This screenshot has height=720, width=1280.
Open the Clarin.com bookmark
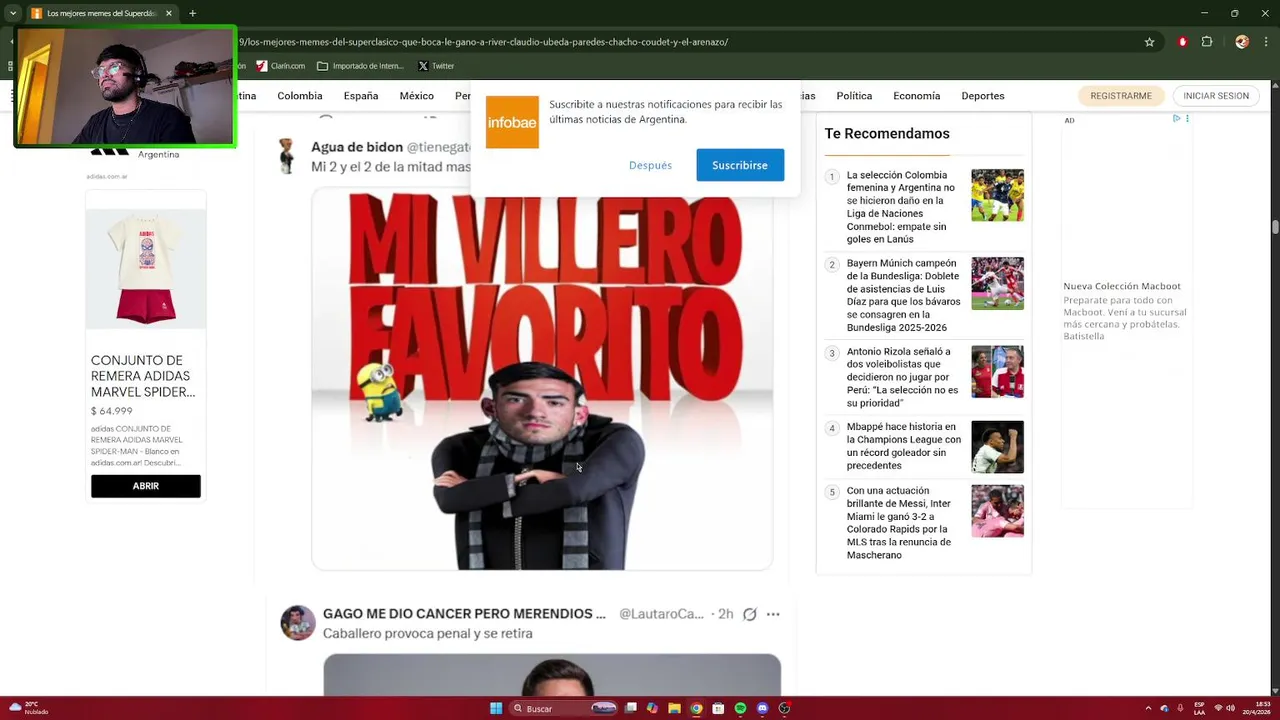281,66
